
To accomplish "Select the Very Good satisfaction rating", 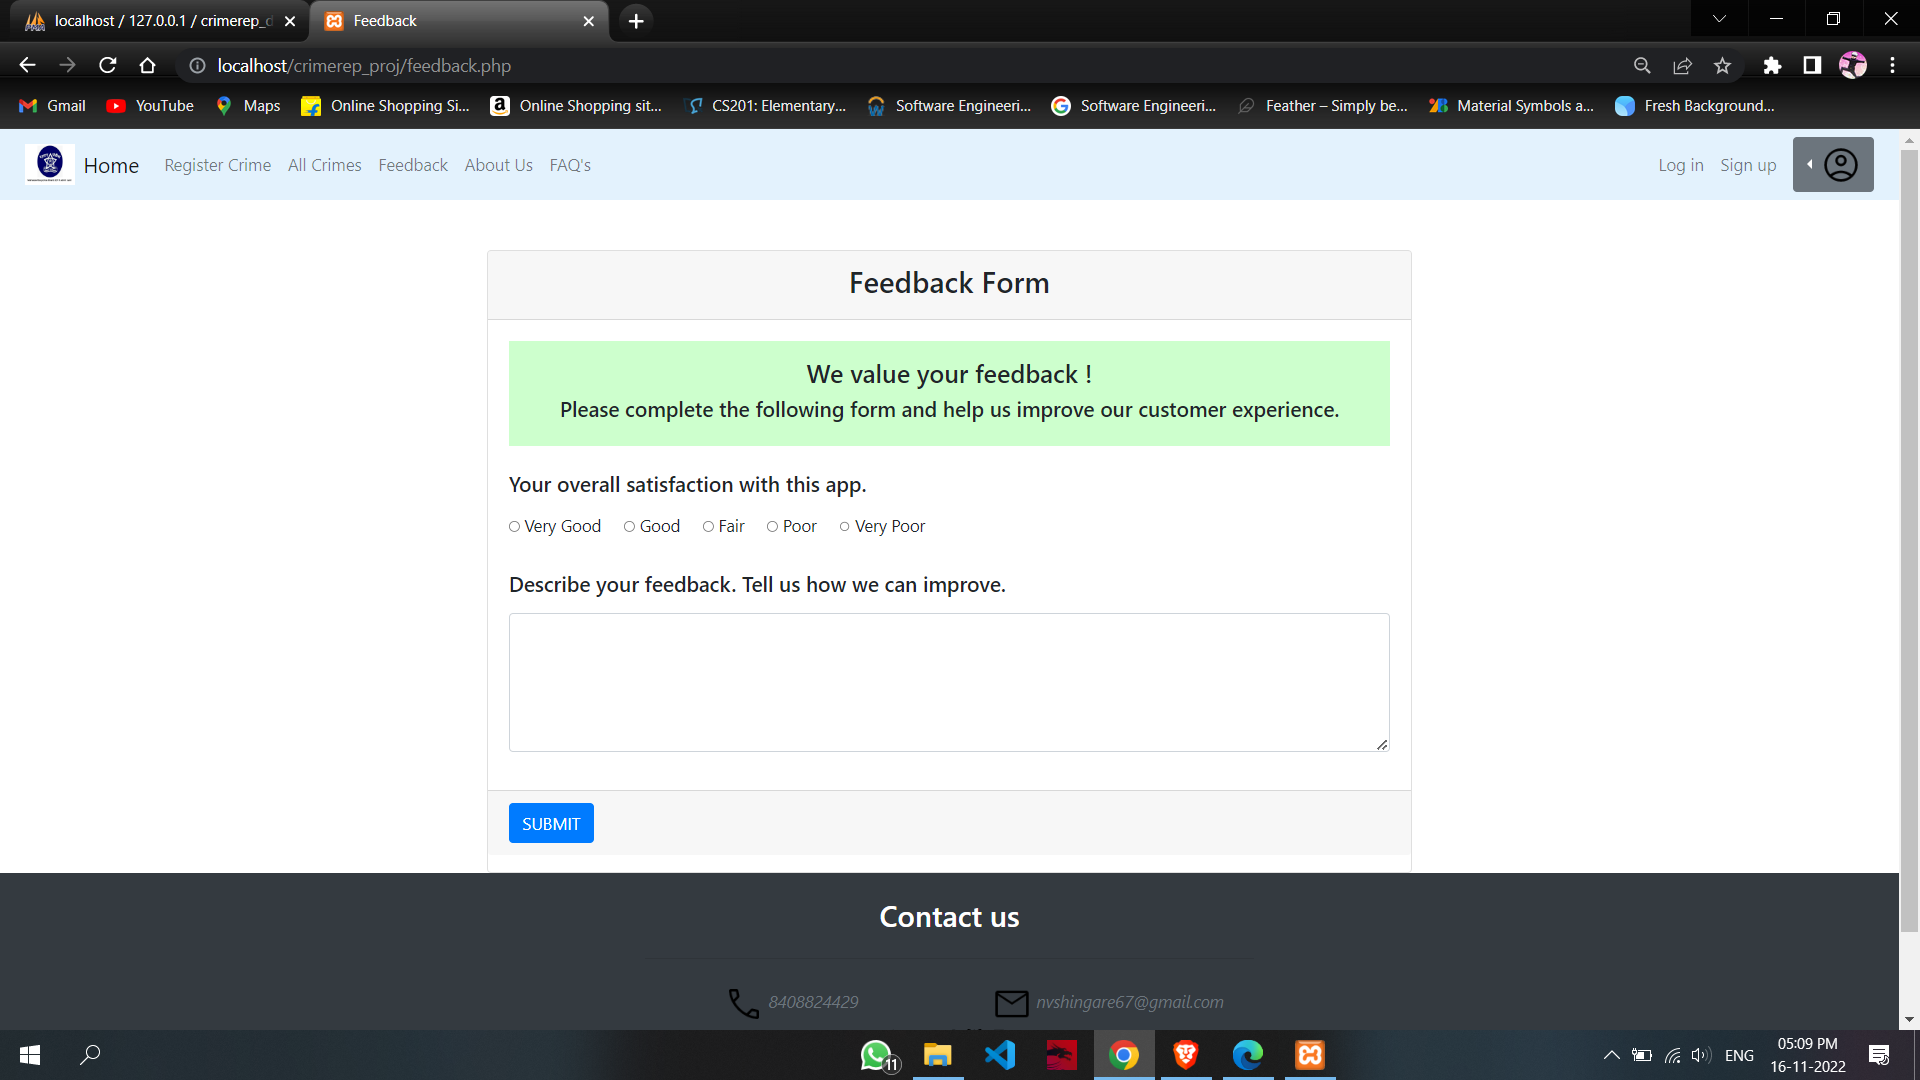I will (514, 526).
